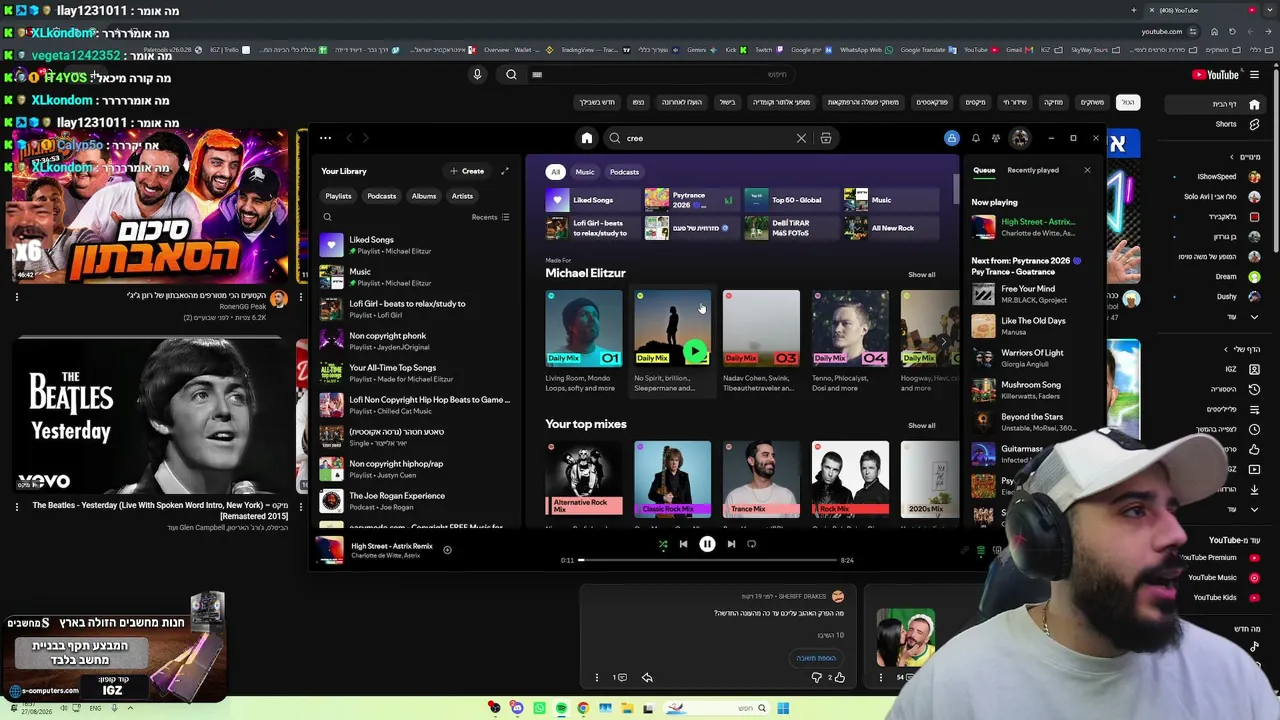Close the Queue side panel

(1087, 170)
